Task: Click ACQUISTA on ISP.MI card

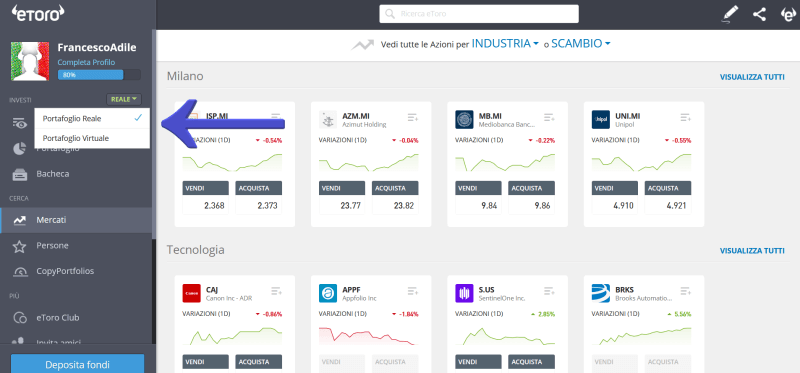Action: pyautogui.click(x=259, y=188)
